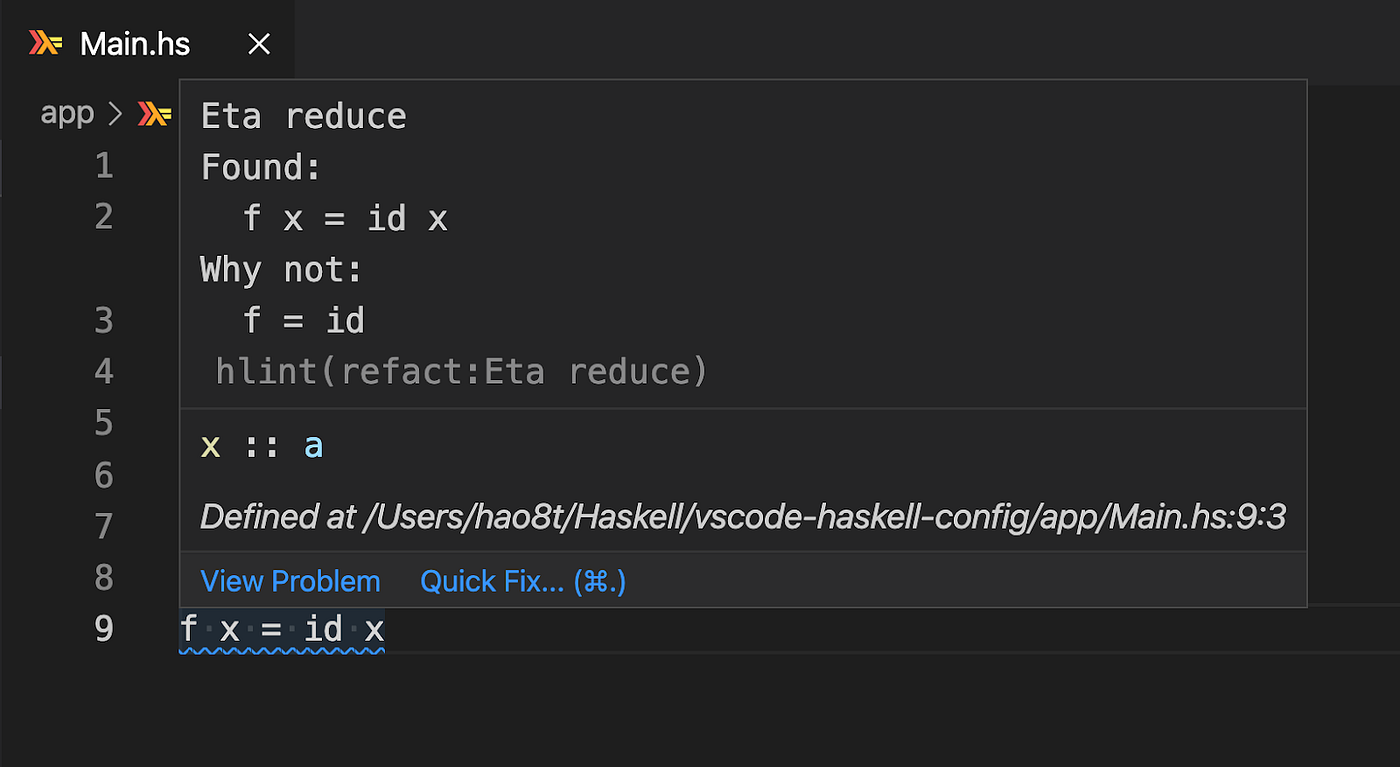This screenshot has height=767, width=1400.
Task: Open Quick Fix from the hover popup
Action: 523,581
